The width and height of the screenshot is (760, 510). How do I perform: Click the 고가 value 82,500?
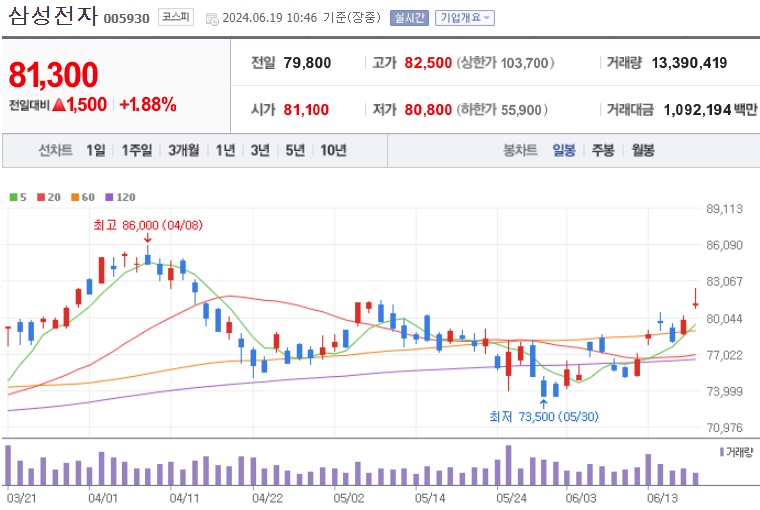[428, 63]
